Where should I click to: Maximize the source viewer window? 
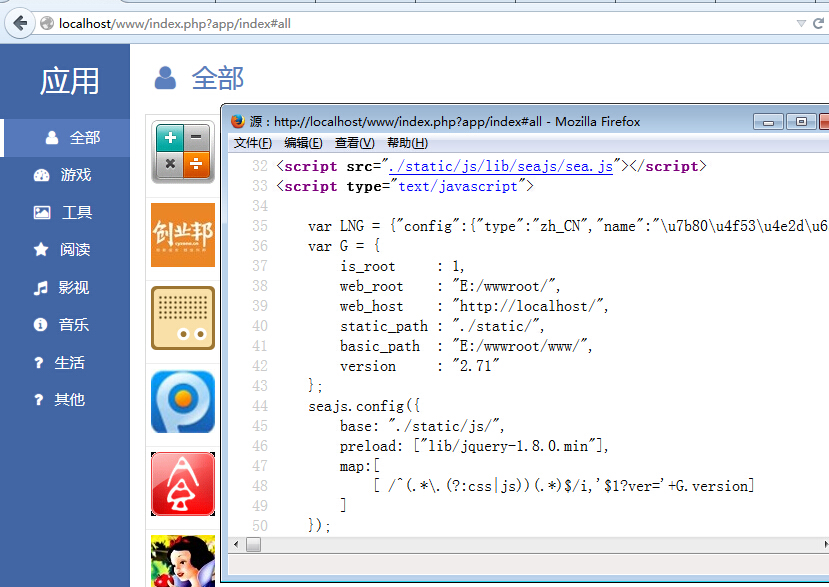click(801, 122)
